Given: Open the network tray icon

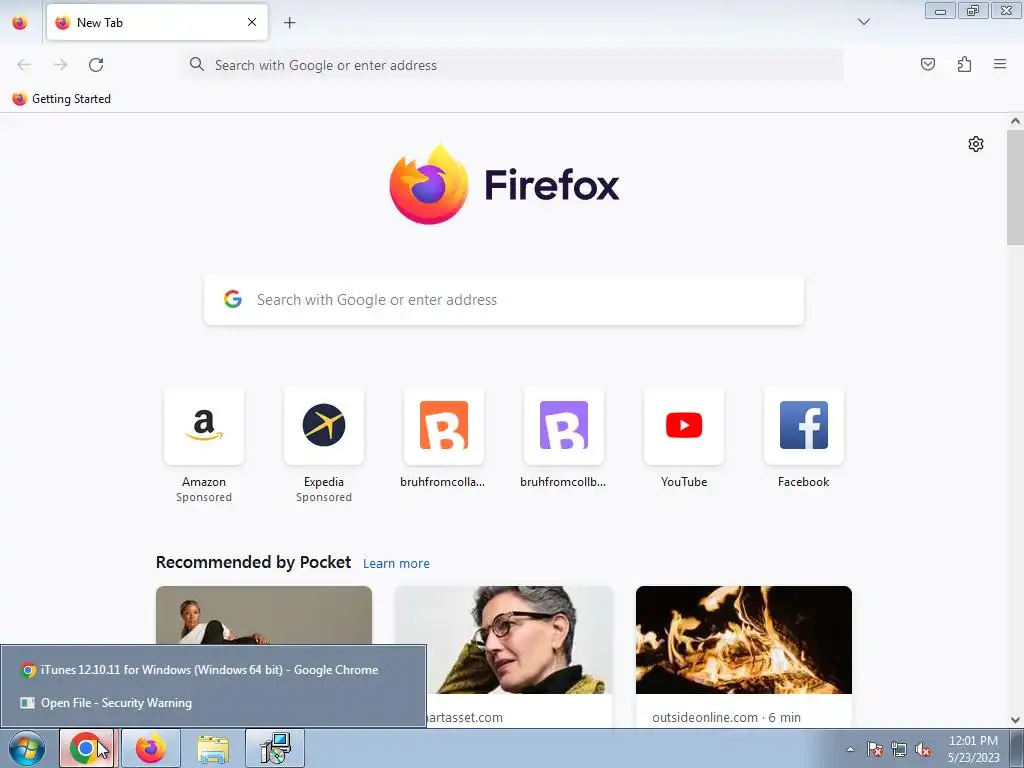Looking at the screenshot, I should pyautogui.click(x=899, y=749).
